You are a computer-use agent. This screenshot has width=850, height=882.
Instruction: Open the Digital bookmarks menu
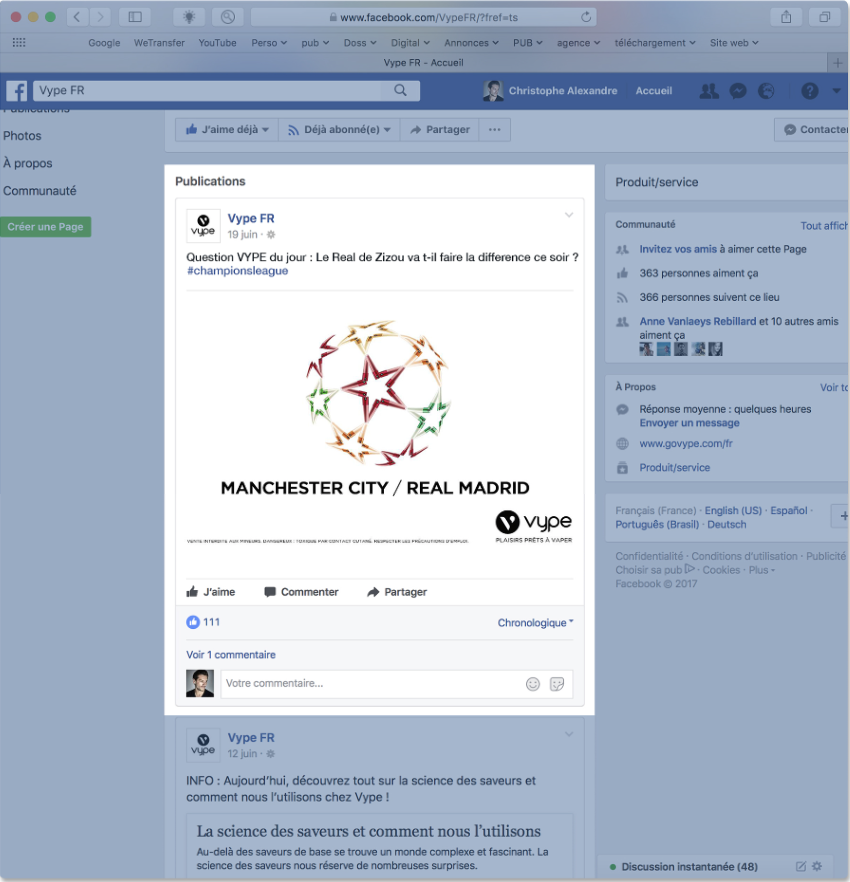point(410,43)
